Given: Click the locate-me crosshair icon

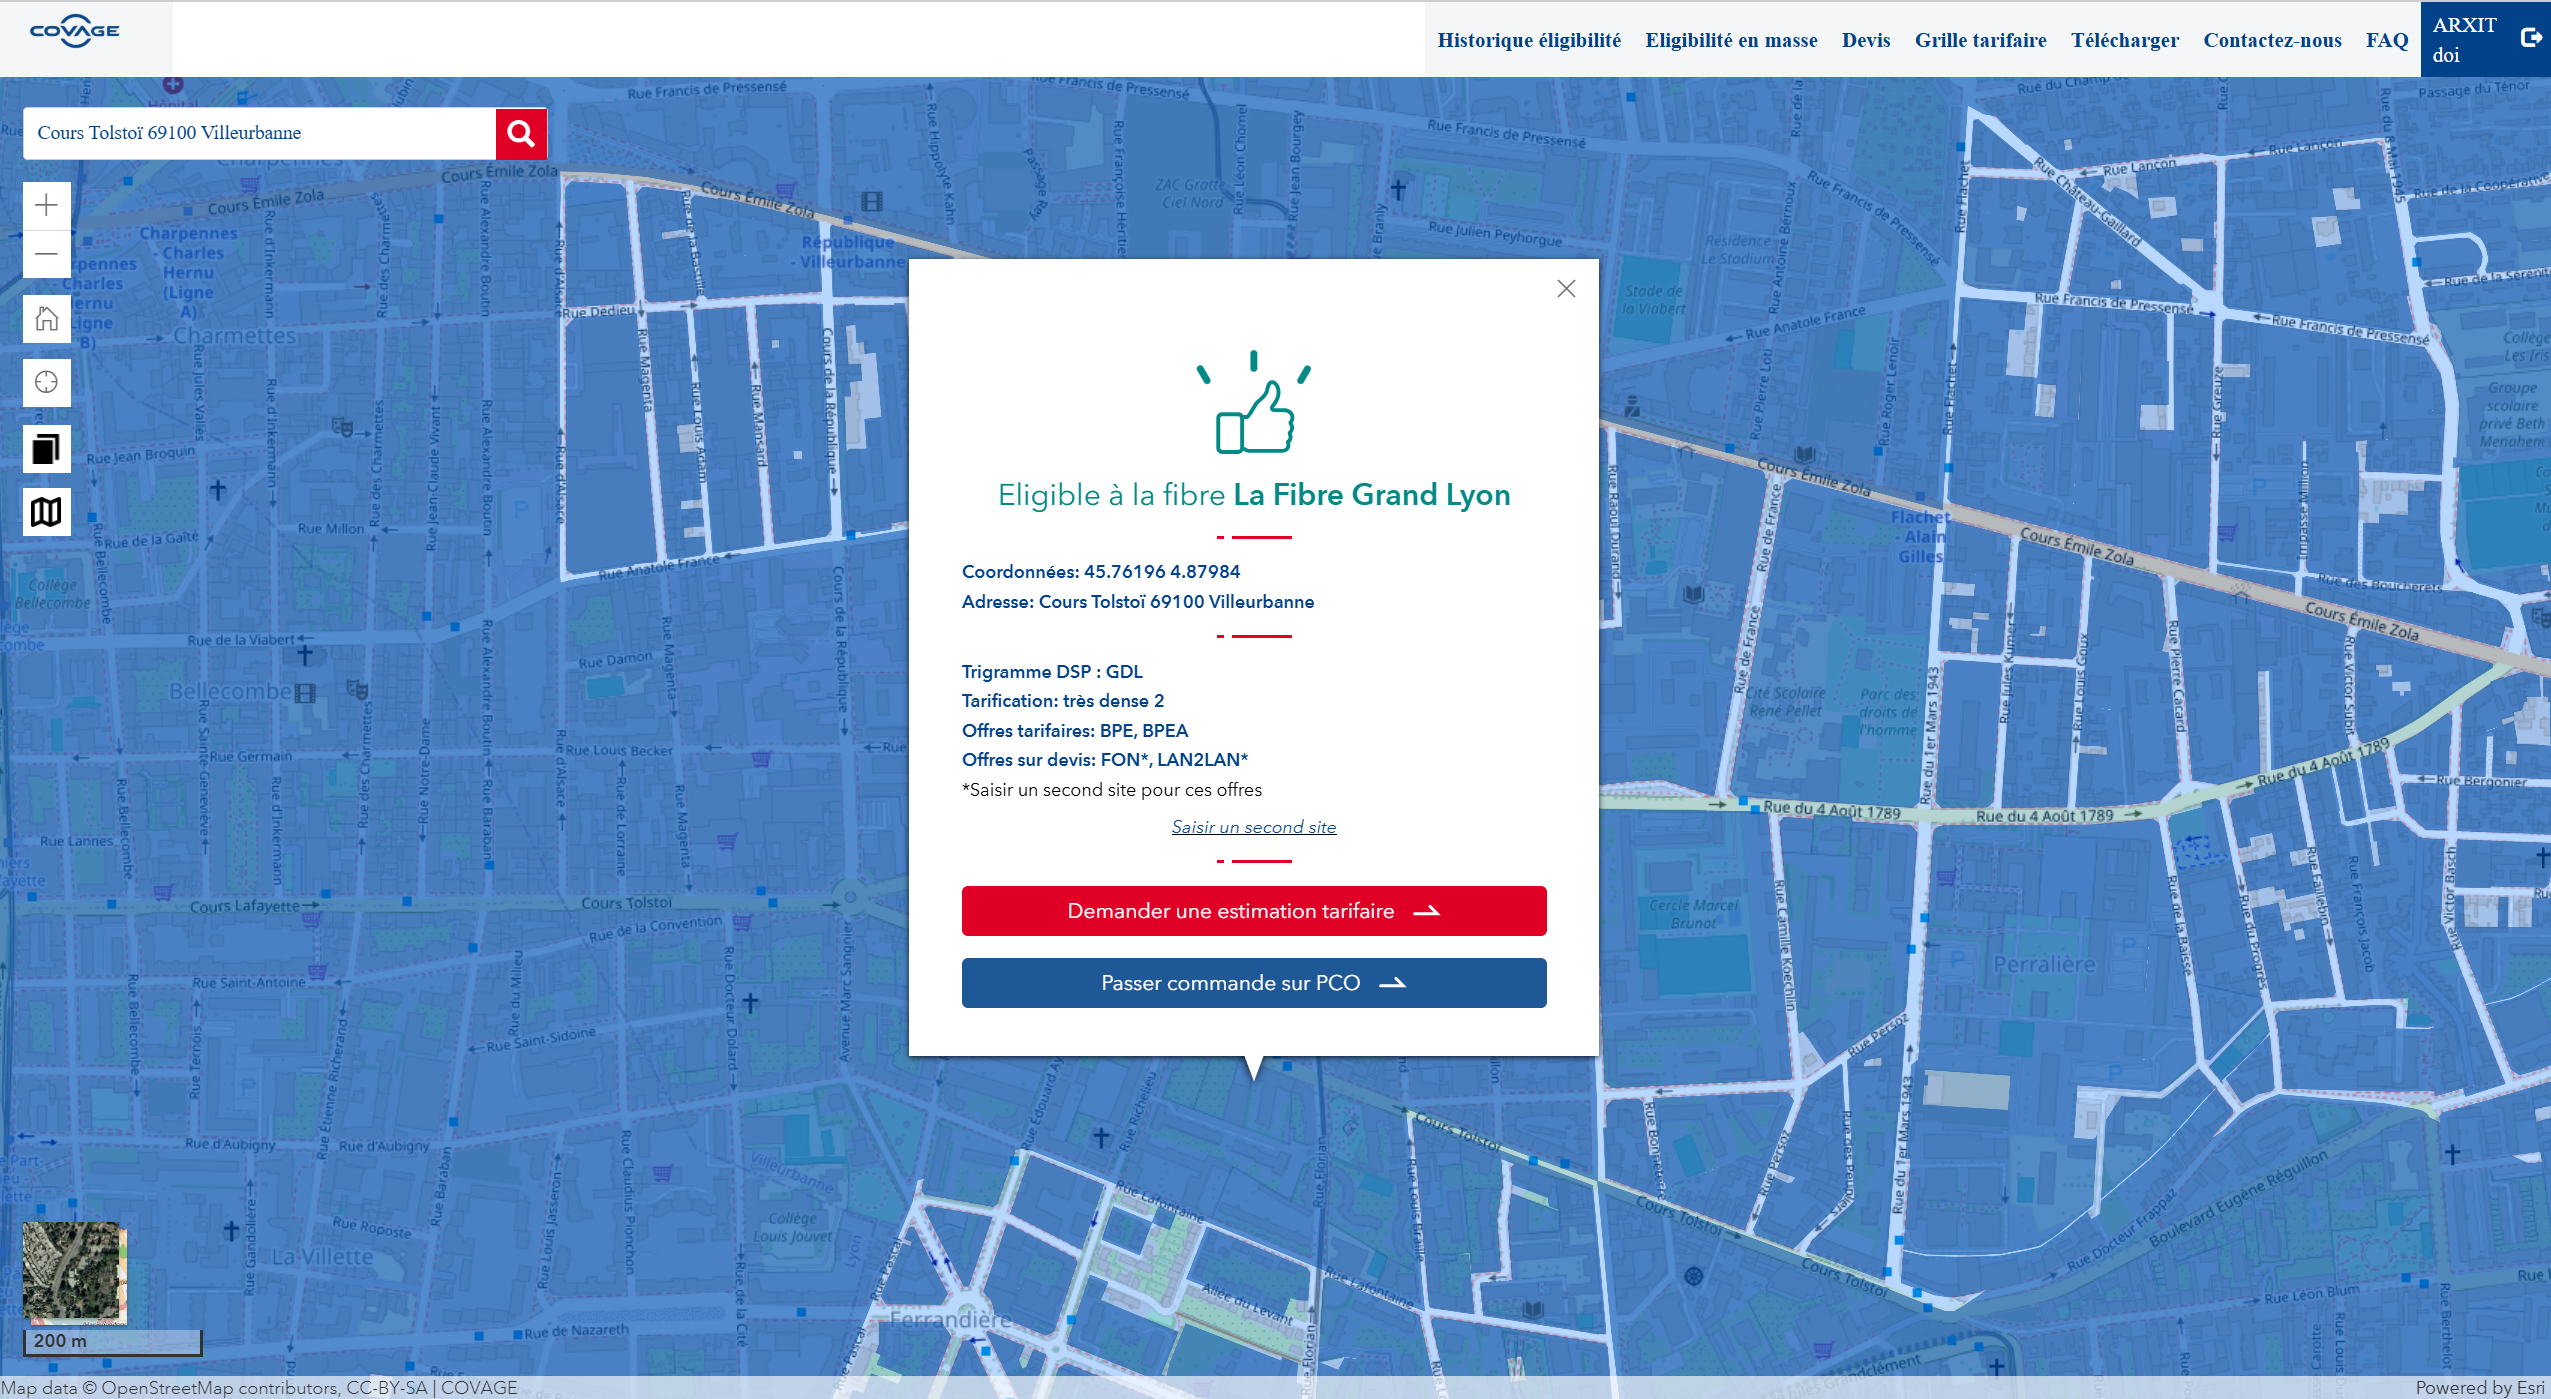Looking at the screenshot, I should pos(46,382).
